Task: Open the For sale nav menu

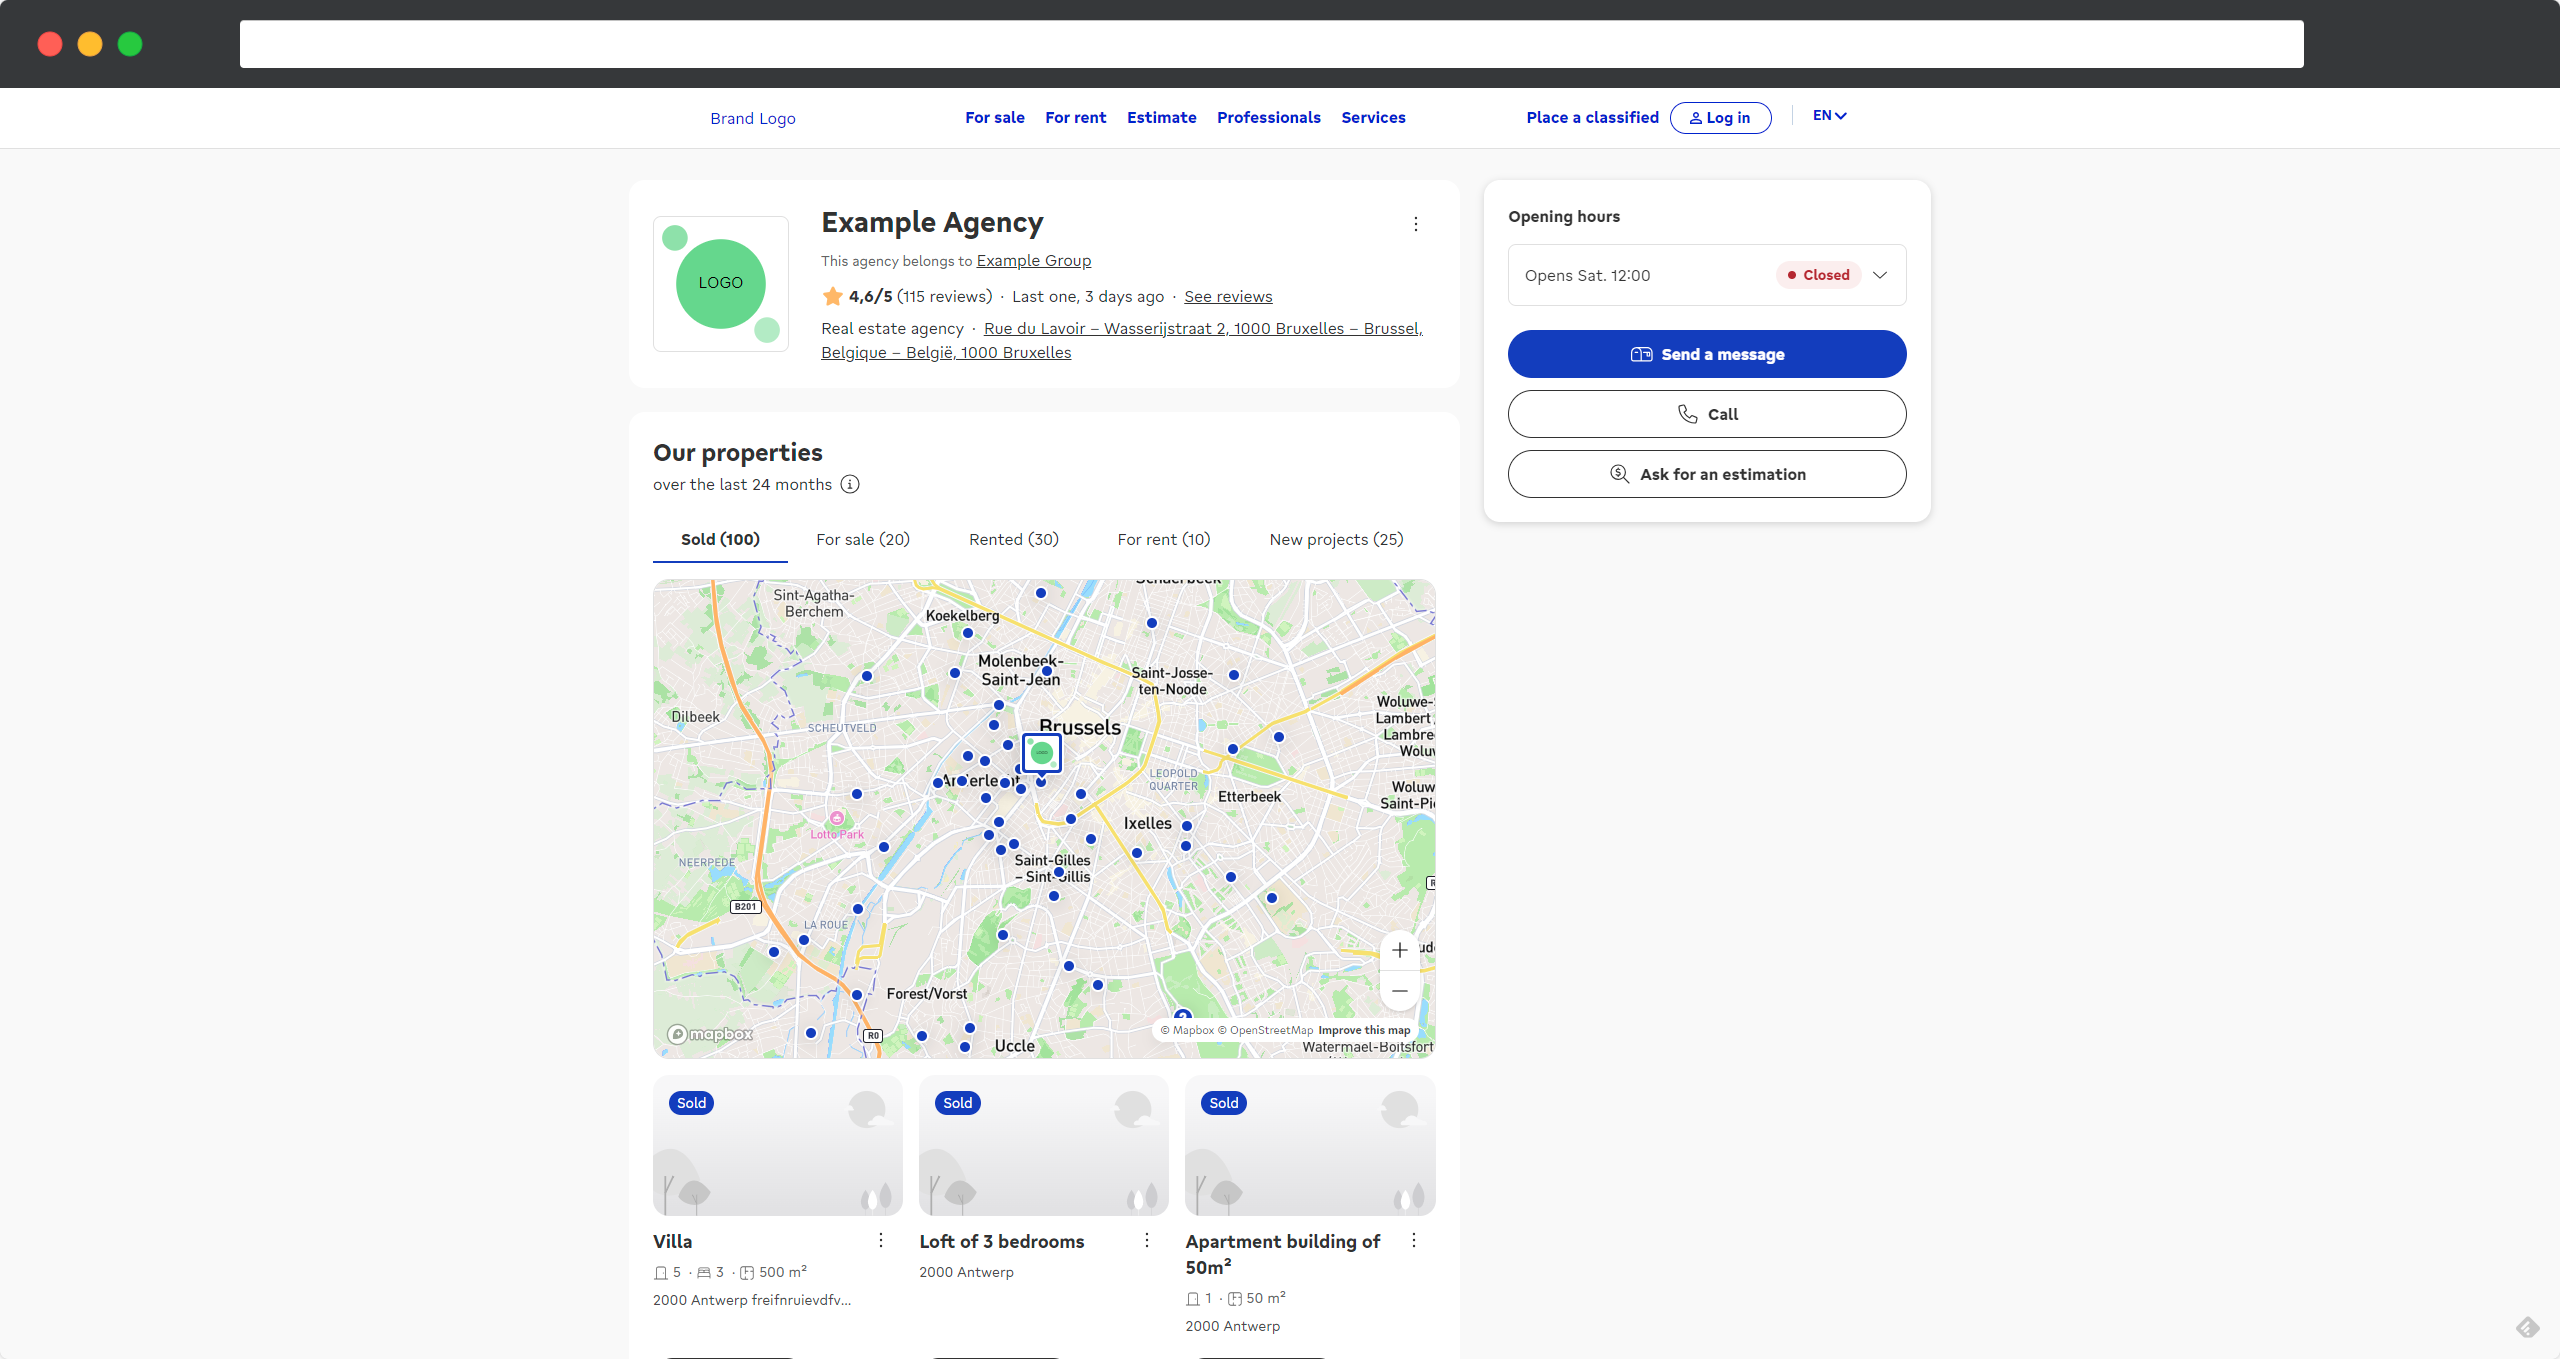Action: [995, 117]
